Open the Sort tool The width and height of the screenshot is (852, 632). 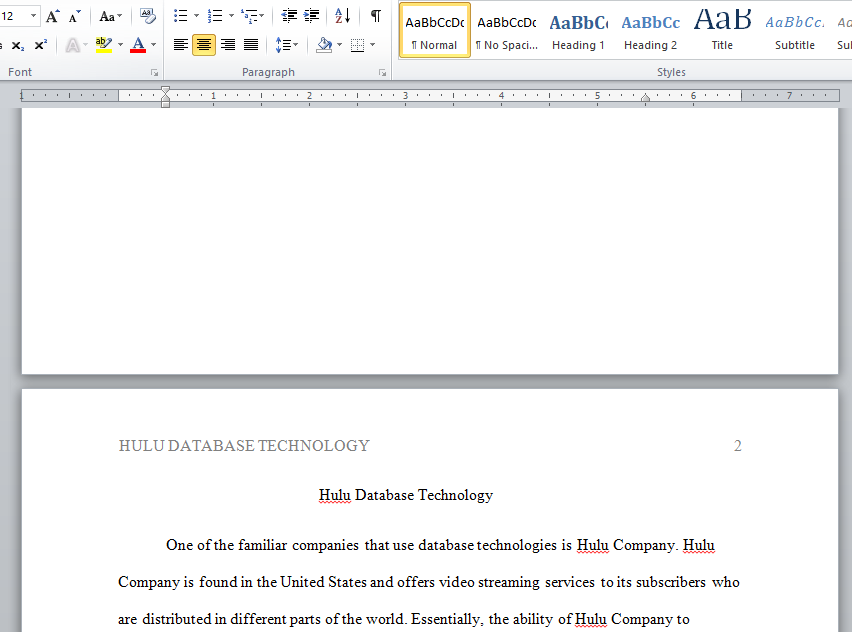343,16
